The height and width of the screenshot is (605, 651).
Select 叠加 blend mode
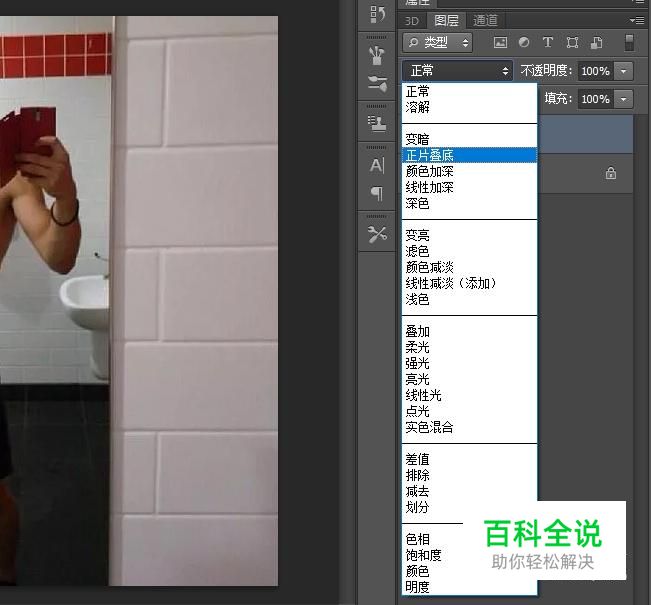pyautogui.click(x=470, y=331)
